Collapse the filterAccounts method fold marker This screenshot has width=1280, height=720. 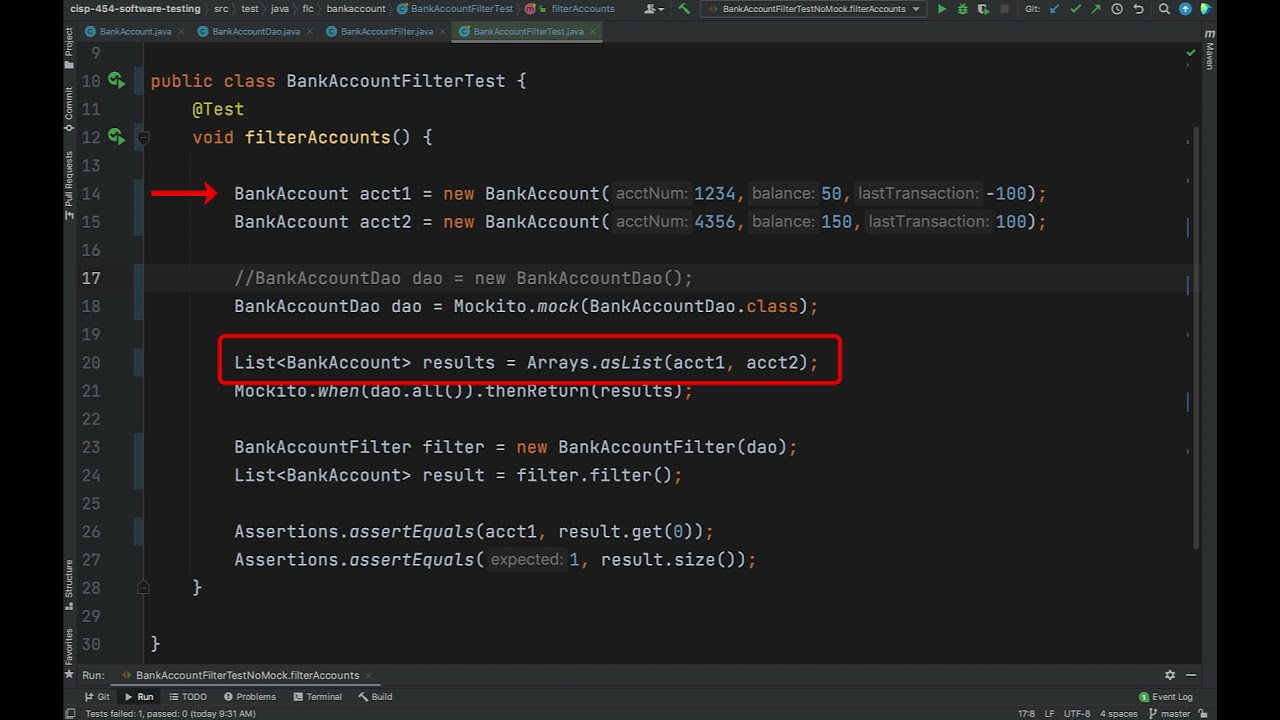pos(143,138)
